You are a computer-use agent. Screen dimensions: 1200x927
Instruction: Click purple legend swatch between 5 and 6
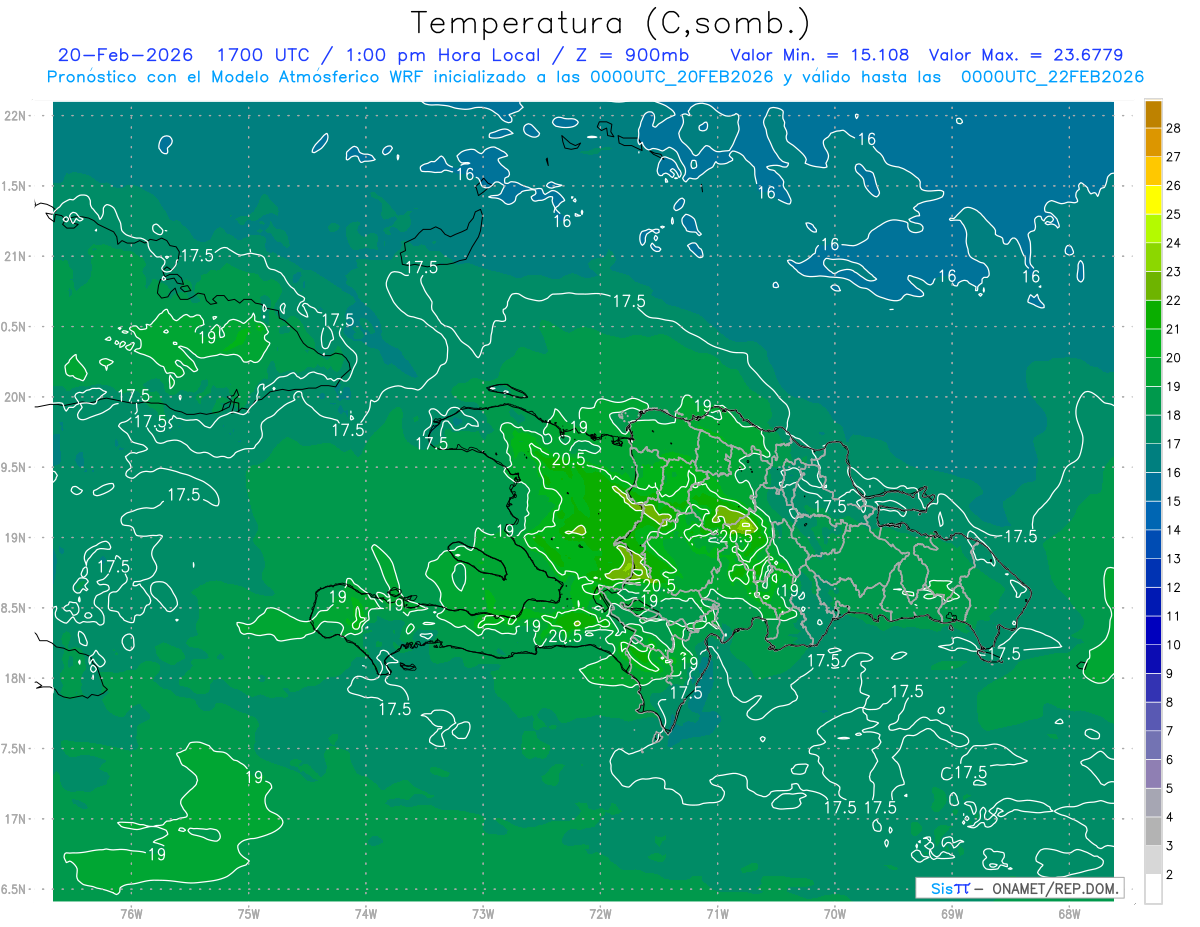1153,775
